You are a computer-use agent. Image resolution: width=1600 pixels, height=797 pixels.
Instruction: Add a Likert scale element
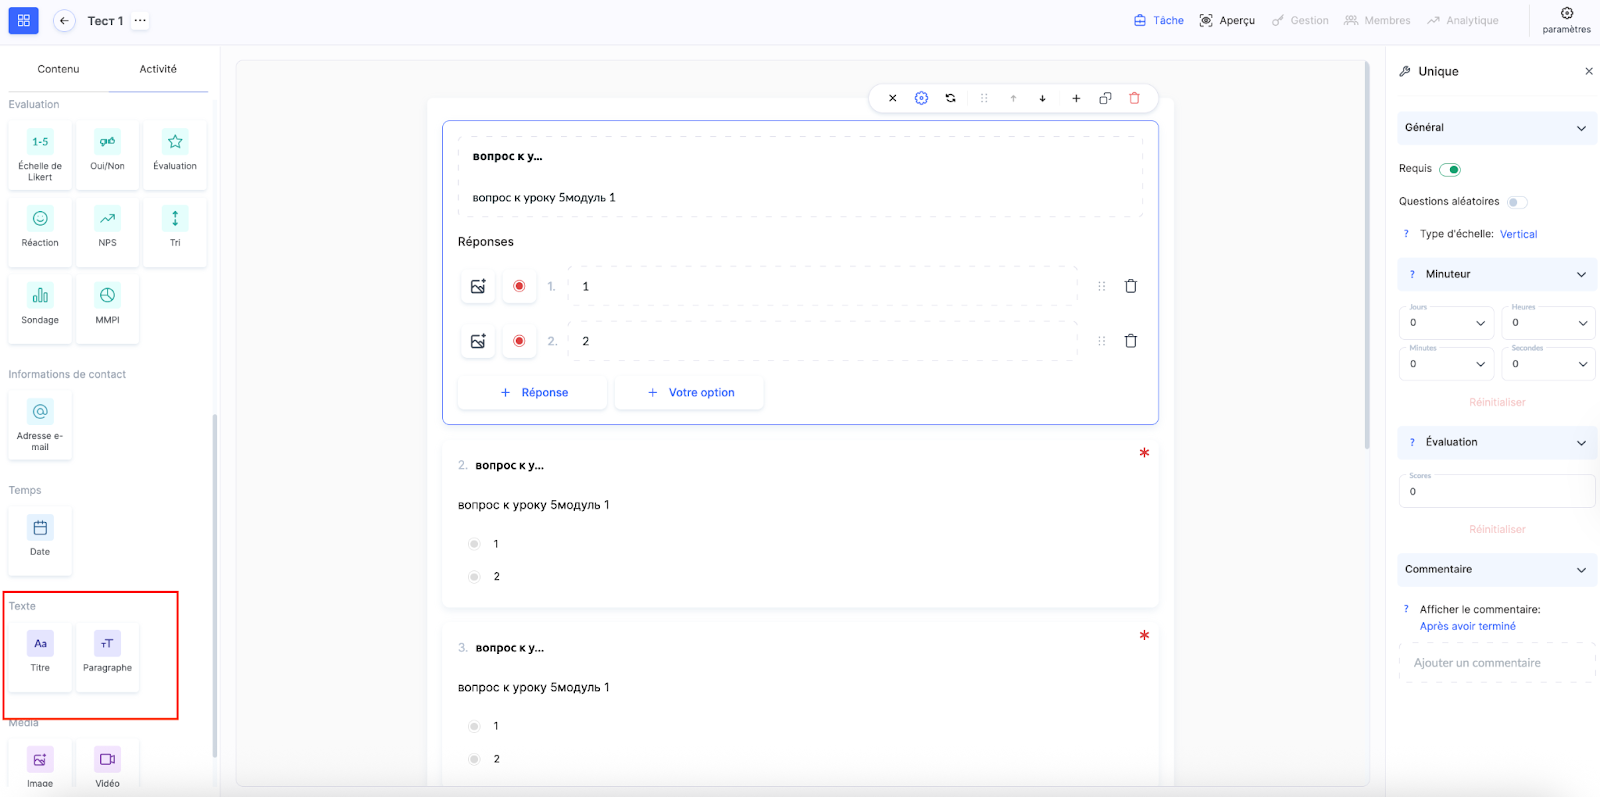(x=40, y=154)
